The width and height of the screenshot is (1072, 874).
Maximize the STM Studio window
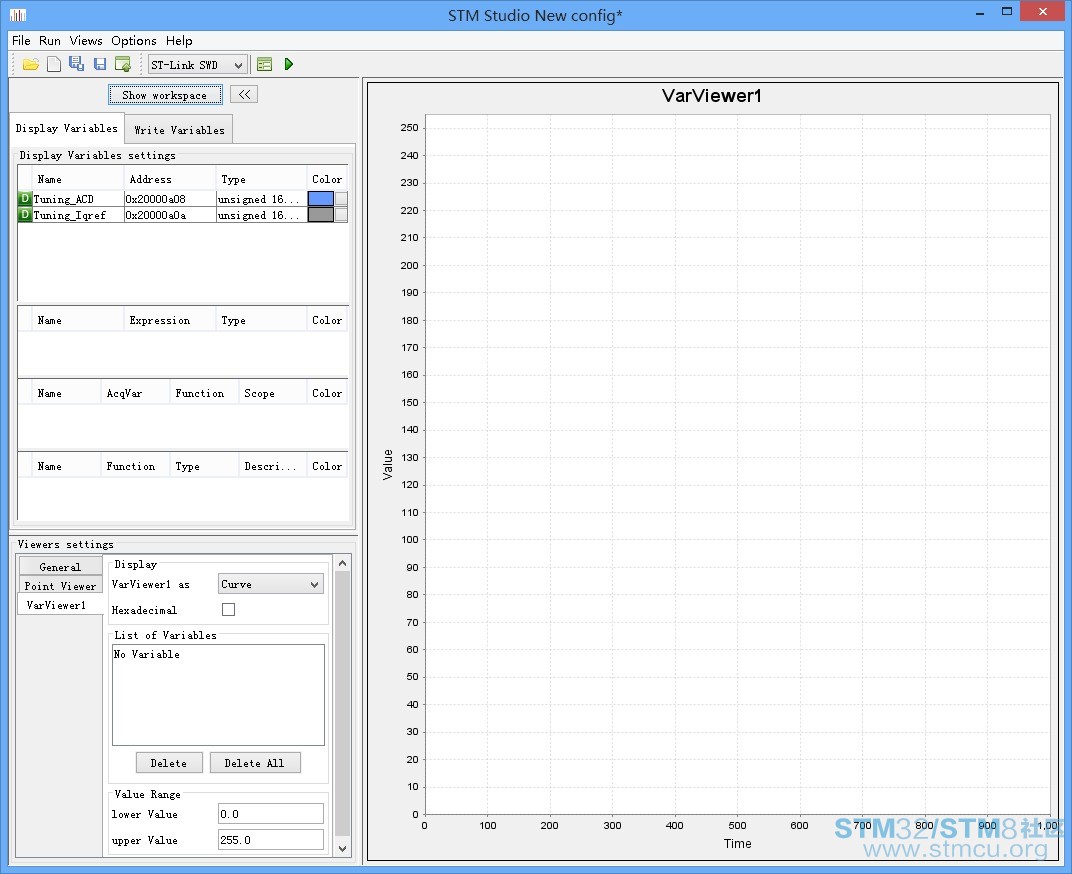click(1007, 12)
